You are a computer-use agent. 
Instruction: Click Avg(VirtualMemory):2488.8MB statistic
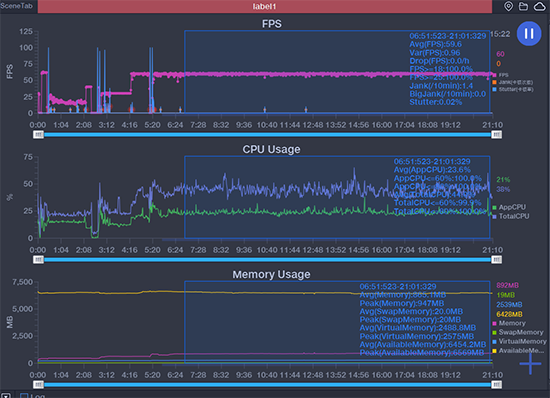click(418, 328)
